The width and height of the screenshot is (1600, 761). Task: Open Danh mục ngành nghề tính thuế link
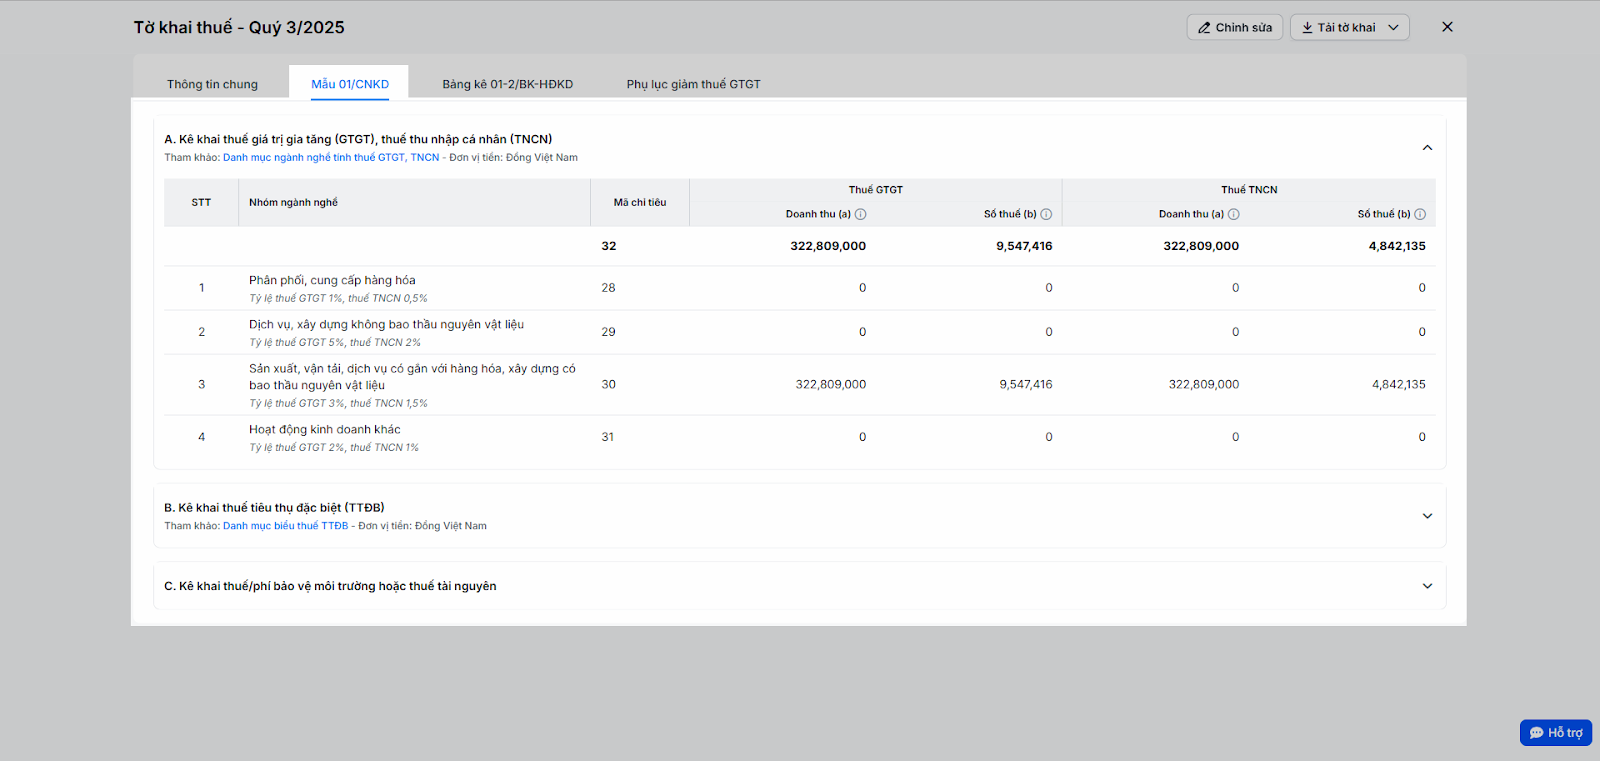(331, 157)
